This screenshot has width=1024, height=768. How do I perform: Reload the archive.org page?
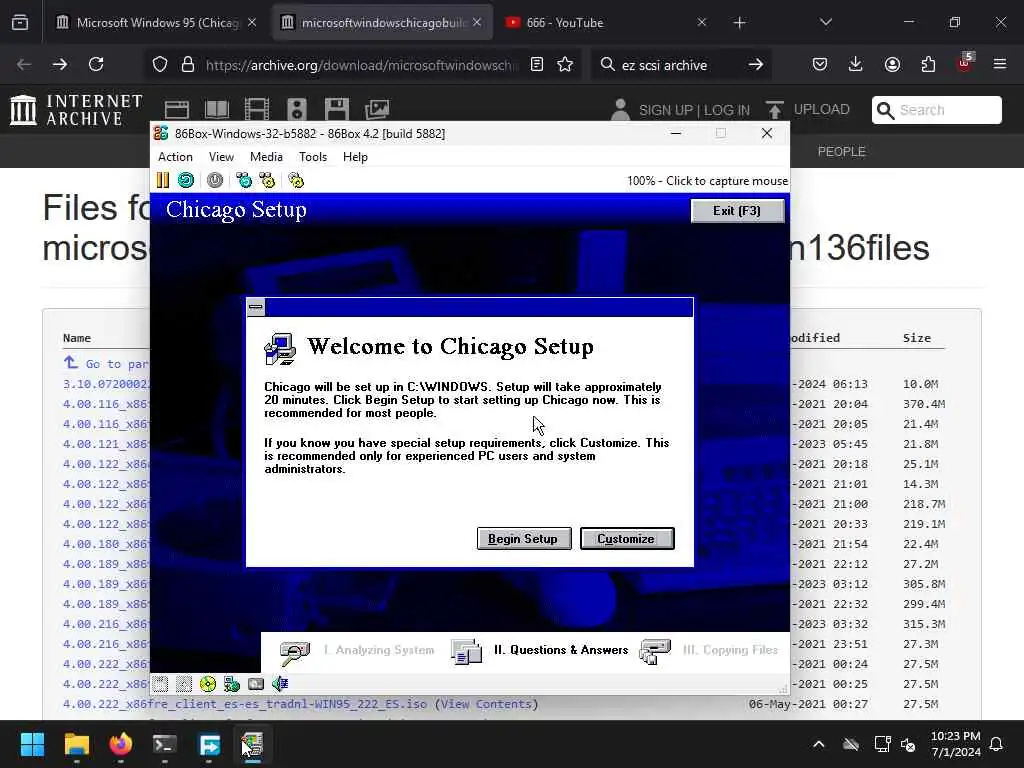[96, 64]
